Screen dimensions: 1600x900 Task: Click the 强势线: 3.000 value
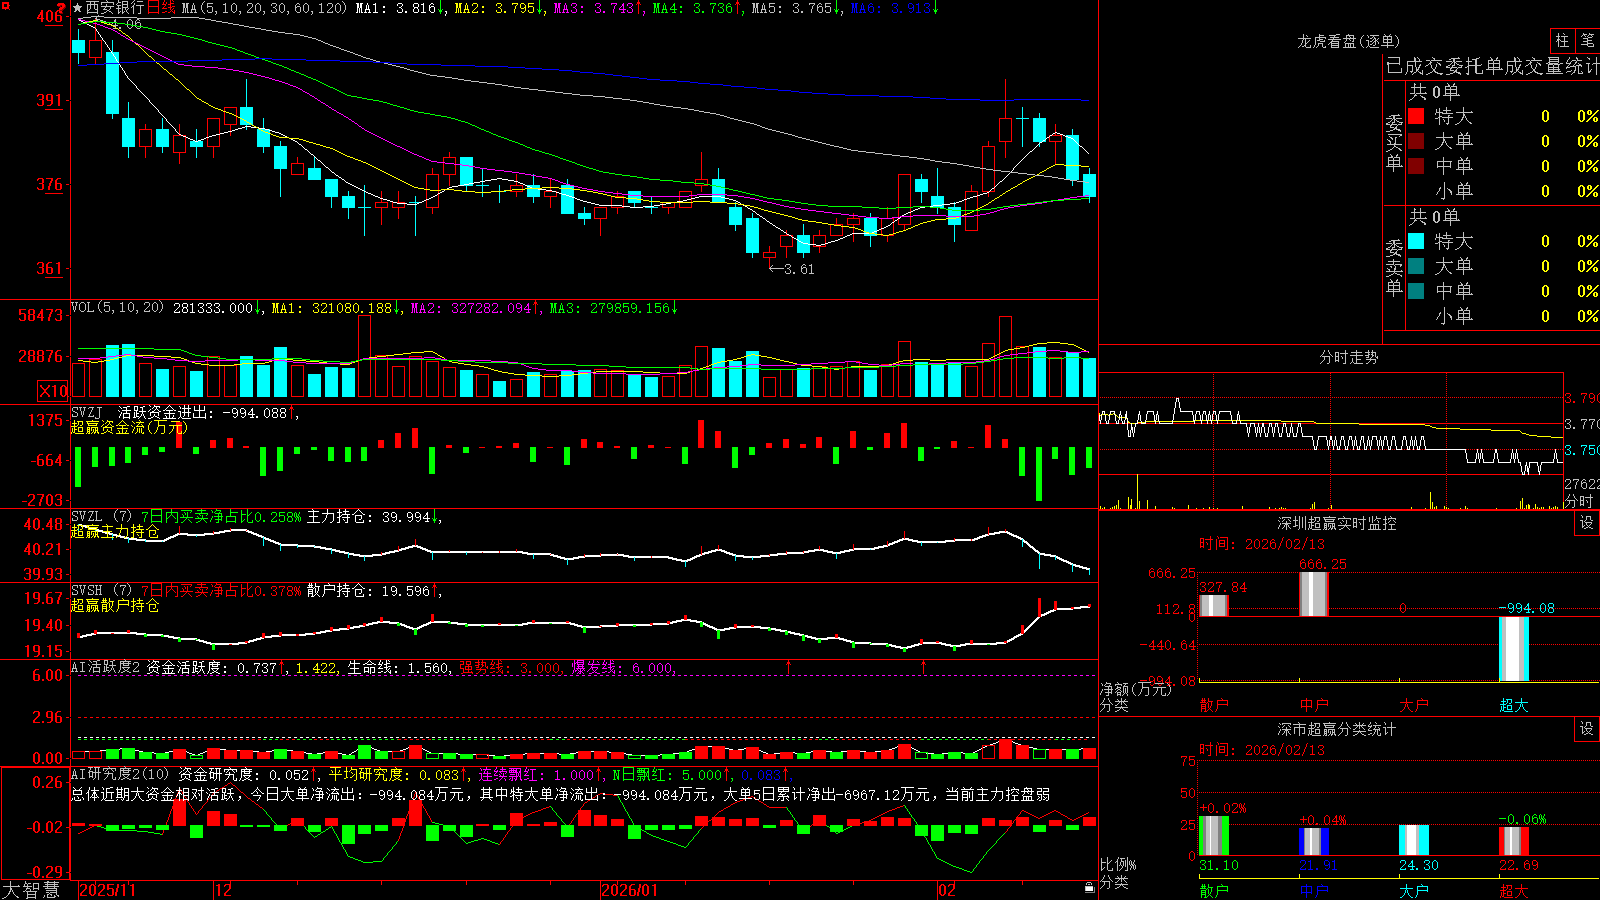point(510,667)
